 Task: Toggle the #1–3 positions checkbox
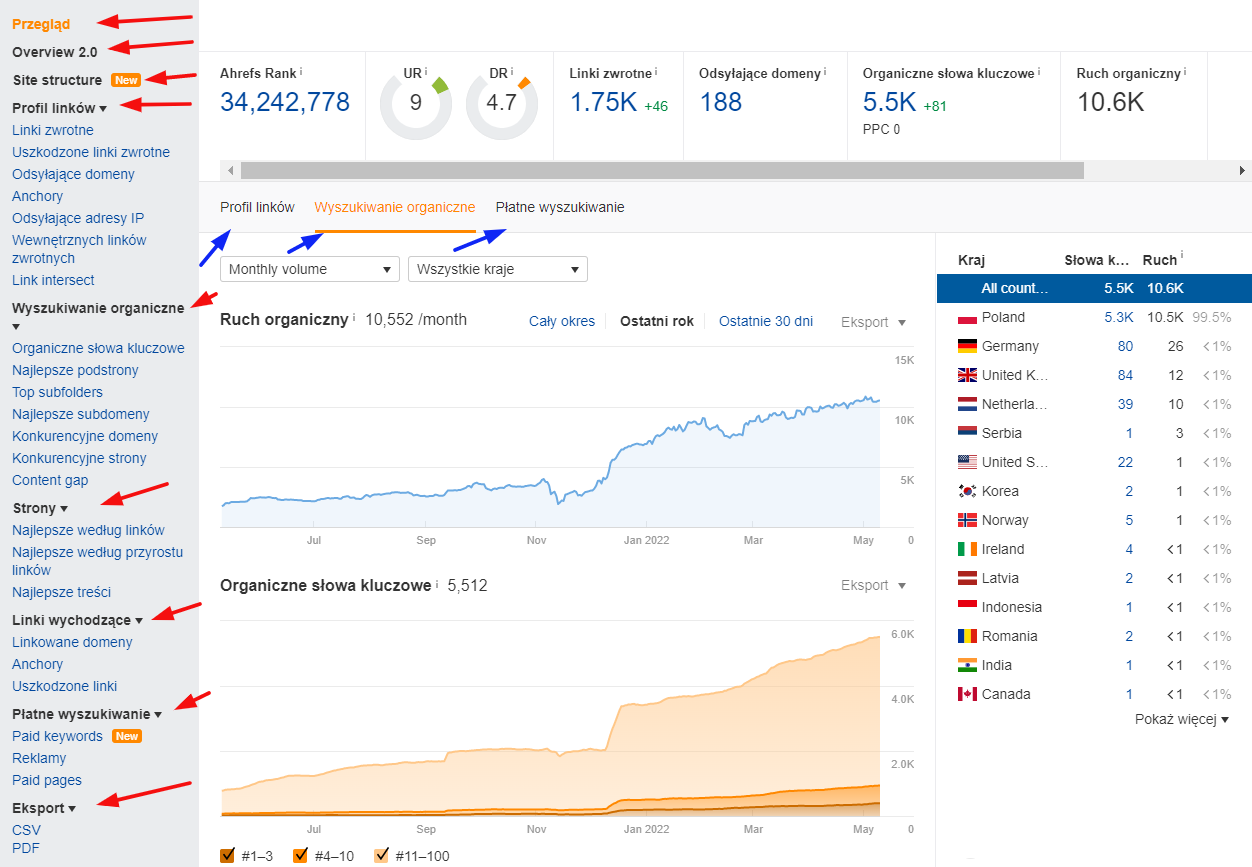tap(227, 855)
